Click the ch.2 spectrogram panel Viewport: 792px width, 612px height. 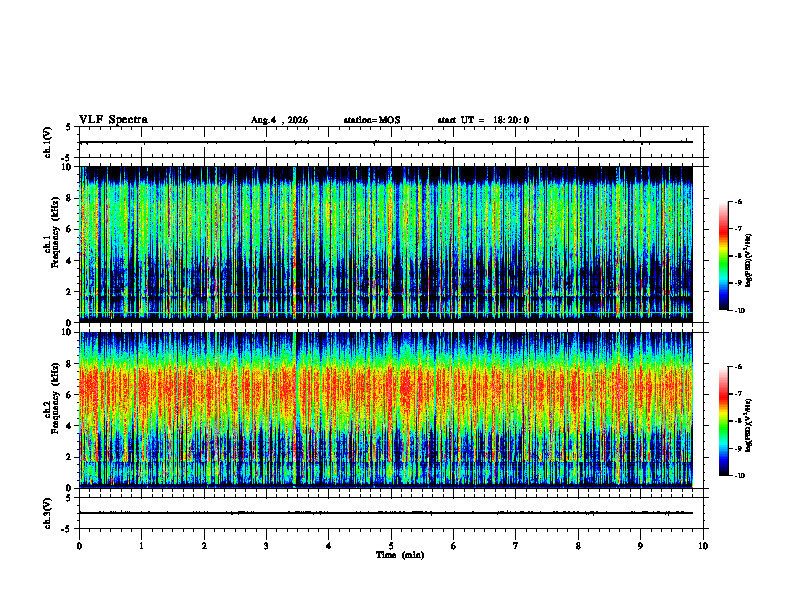[x=385, y=410]
